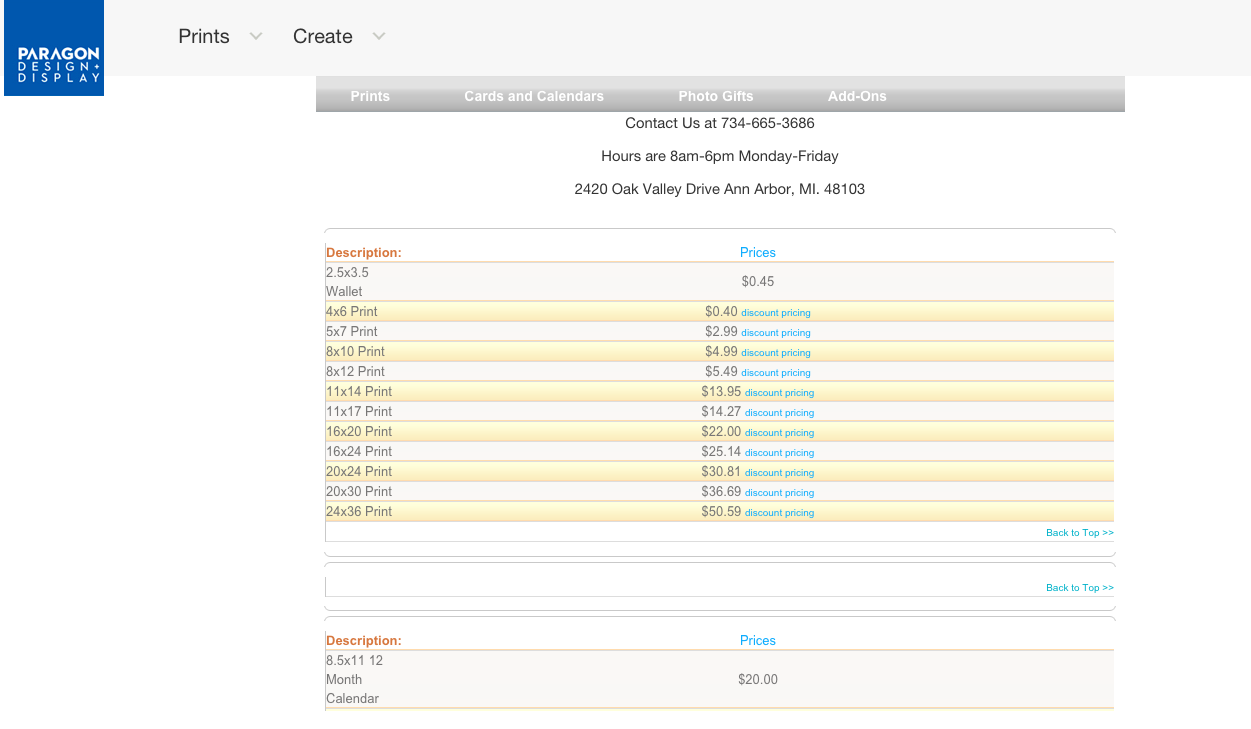Click the $20.00 calendar price
This screenshot has height=729, width=1251.
758,680
